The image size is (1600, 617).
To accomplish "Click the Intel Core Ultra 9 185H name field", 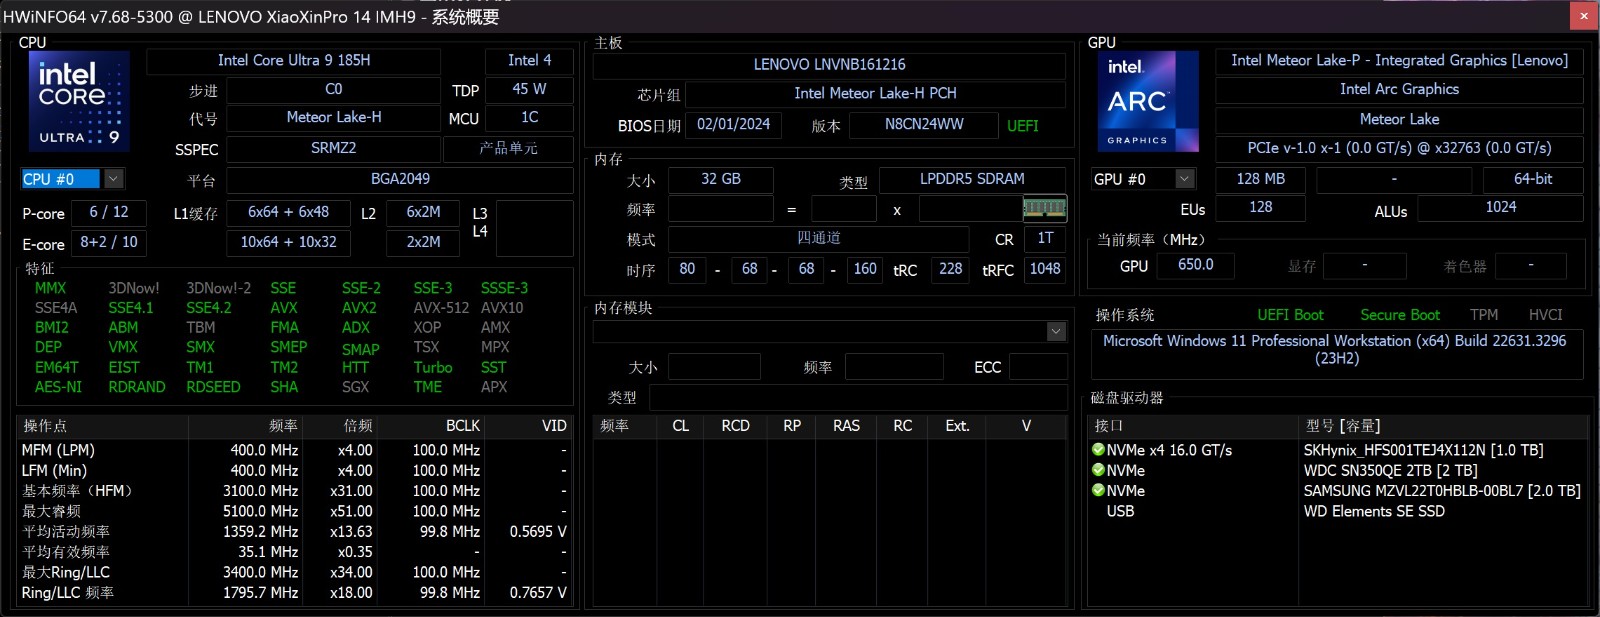I will click(294, 61).
